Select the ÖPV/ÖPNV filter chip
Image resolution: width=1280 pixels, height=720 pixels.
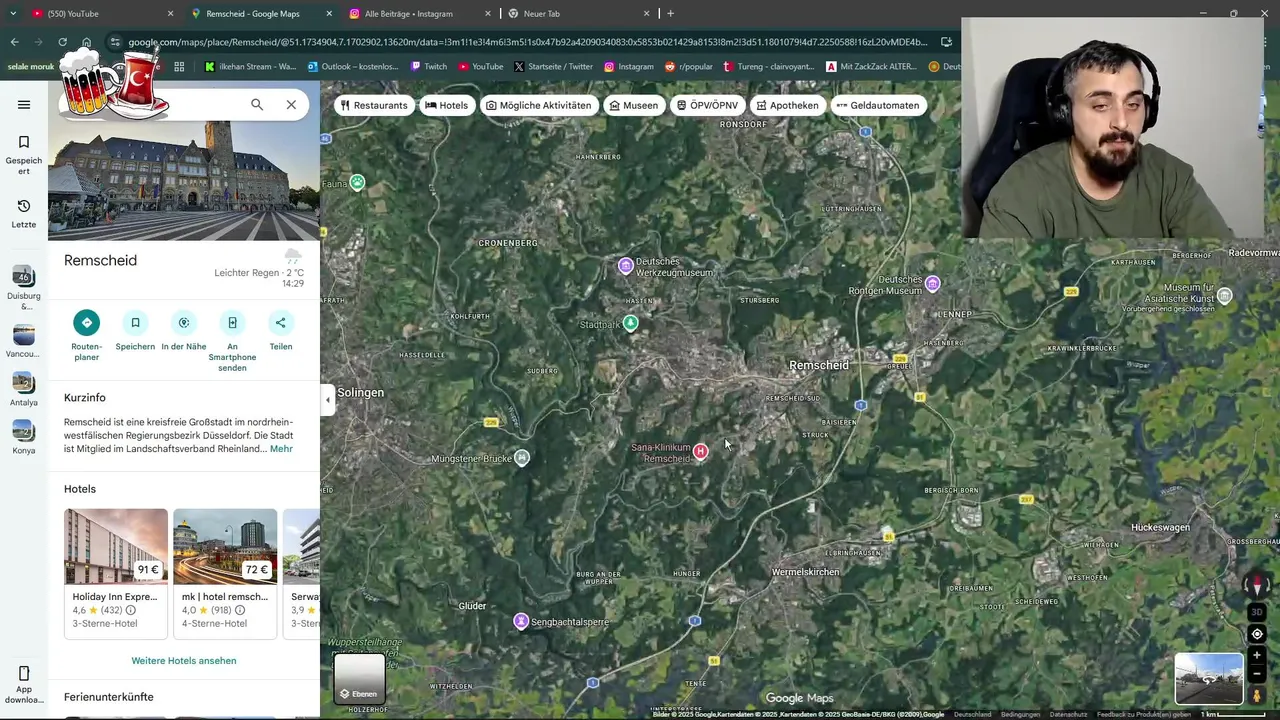[x=707, y=105]
